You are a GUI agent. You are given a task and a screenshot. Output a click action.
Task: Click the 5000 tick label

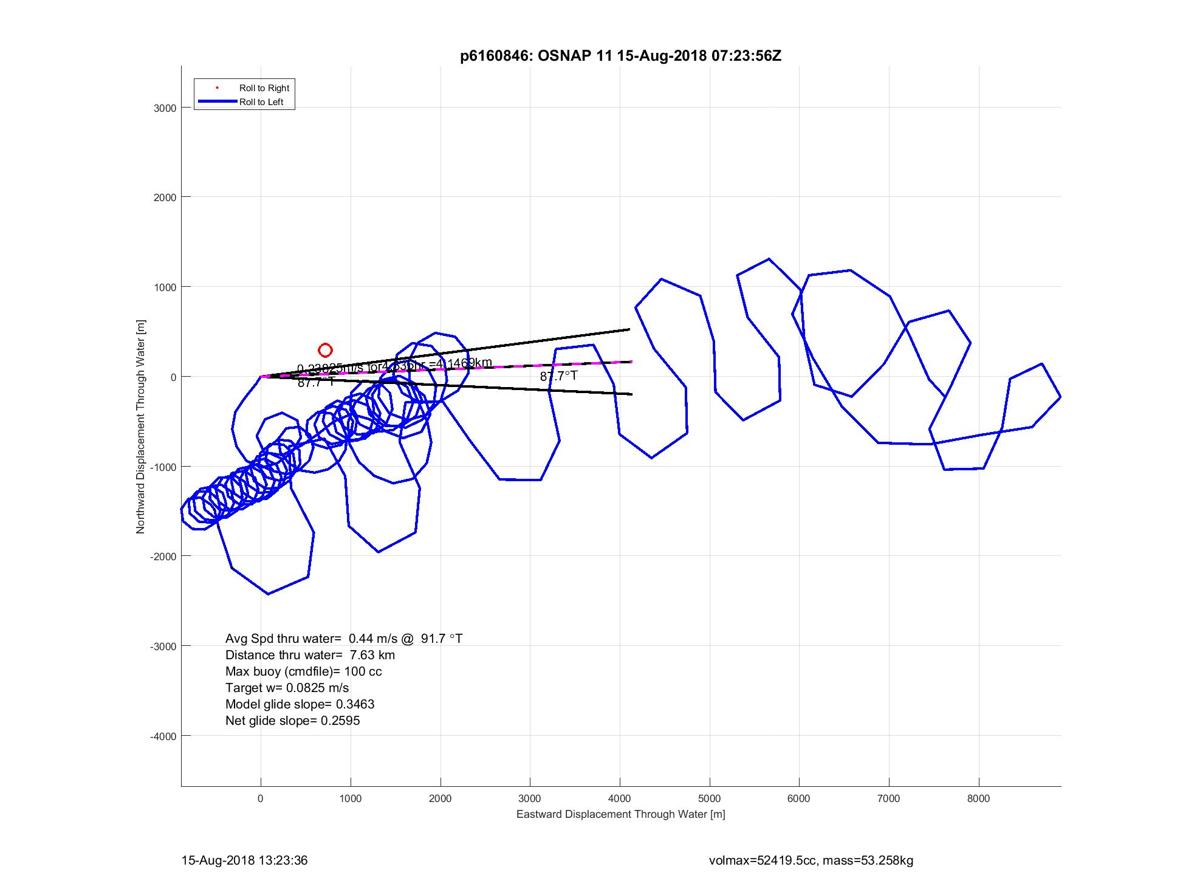click(710, 798)
